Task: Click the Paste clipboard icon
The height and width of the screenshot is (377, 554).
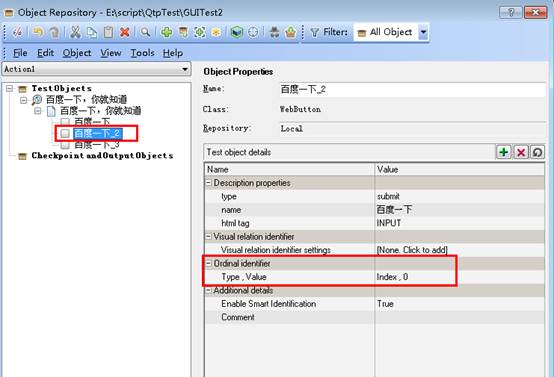Action: pyautogui.click(x=108, y=32)
